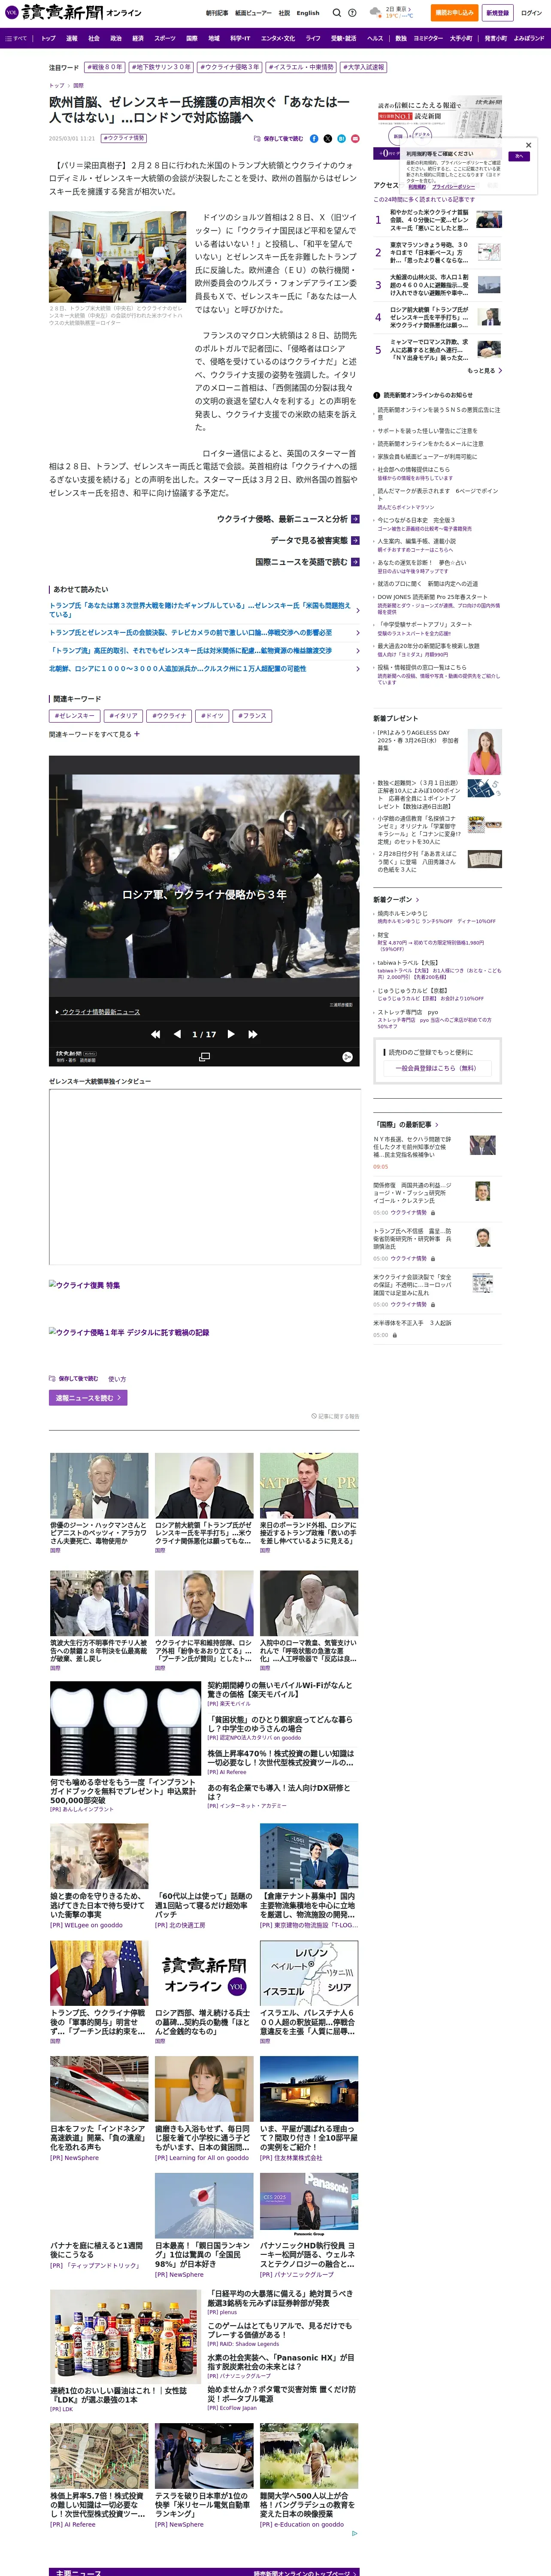The height and width of the screenshot is (2576, 551).
Task: Select #フランス keyword tag
Action: (x=252, y=716)
